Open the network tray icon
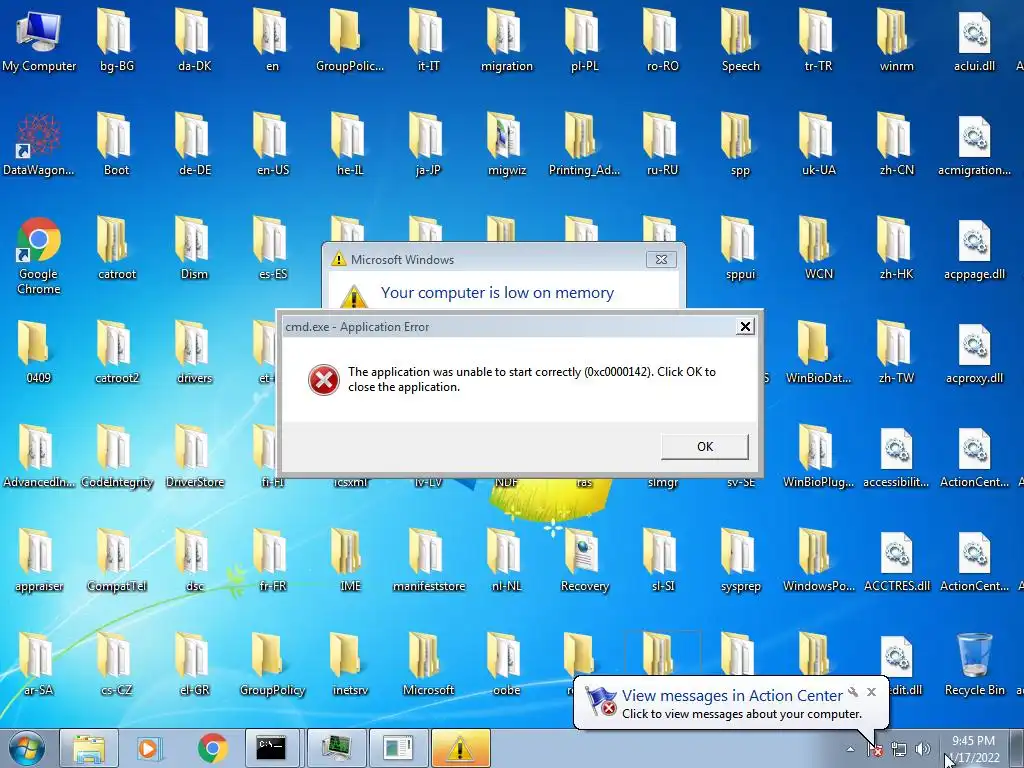 tap(899, 749)
